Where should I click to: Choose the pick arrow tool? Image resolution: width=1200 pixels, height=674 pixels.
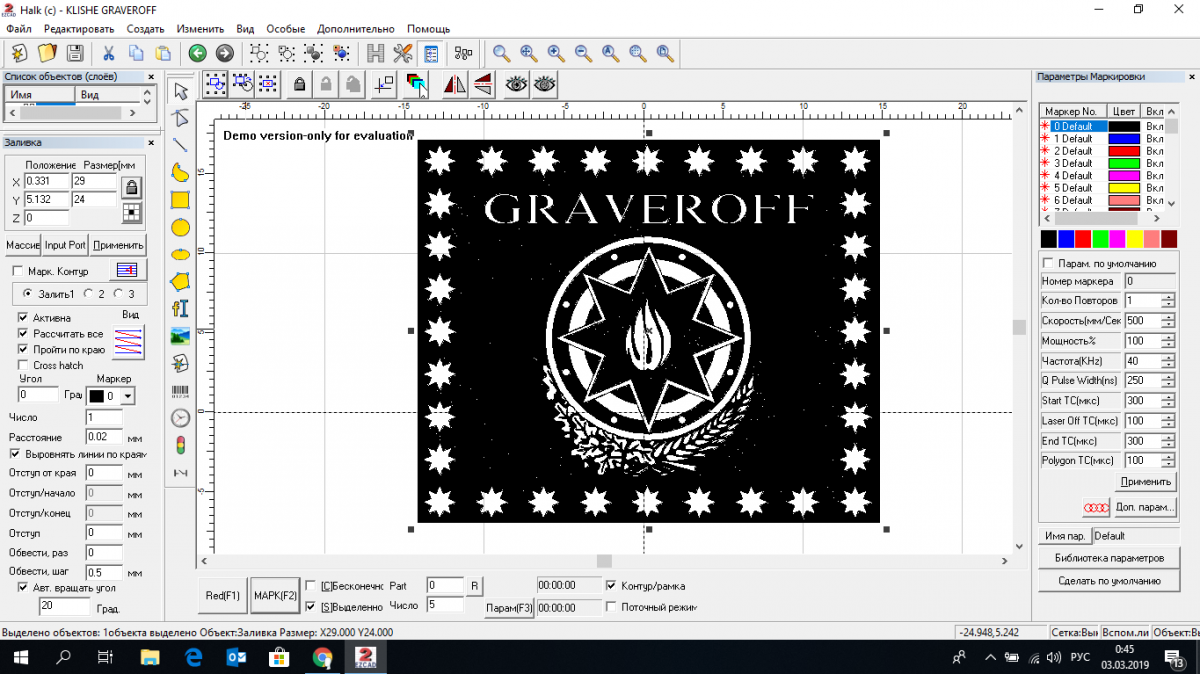(x=181, y=92)
